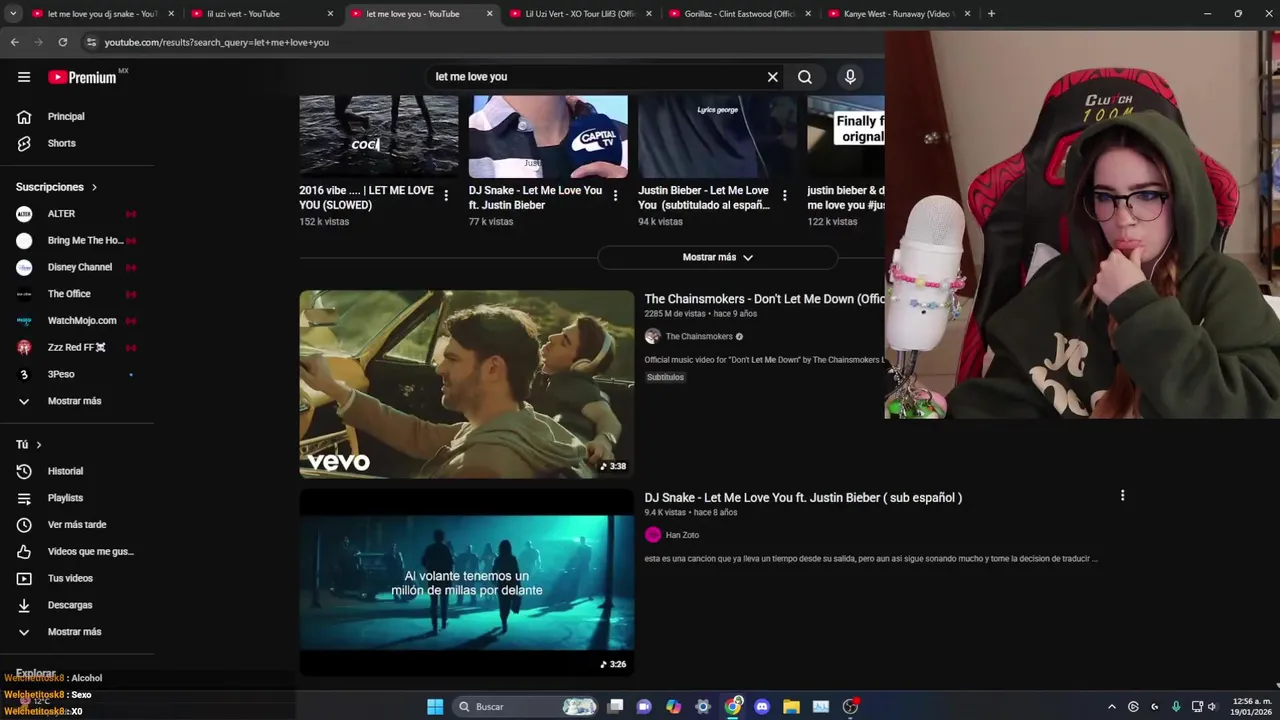Expand the Tú section

[29, 445]
